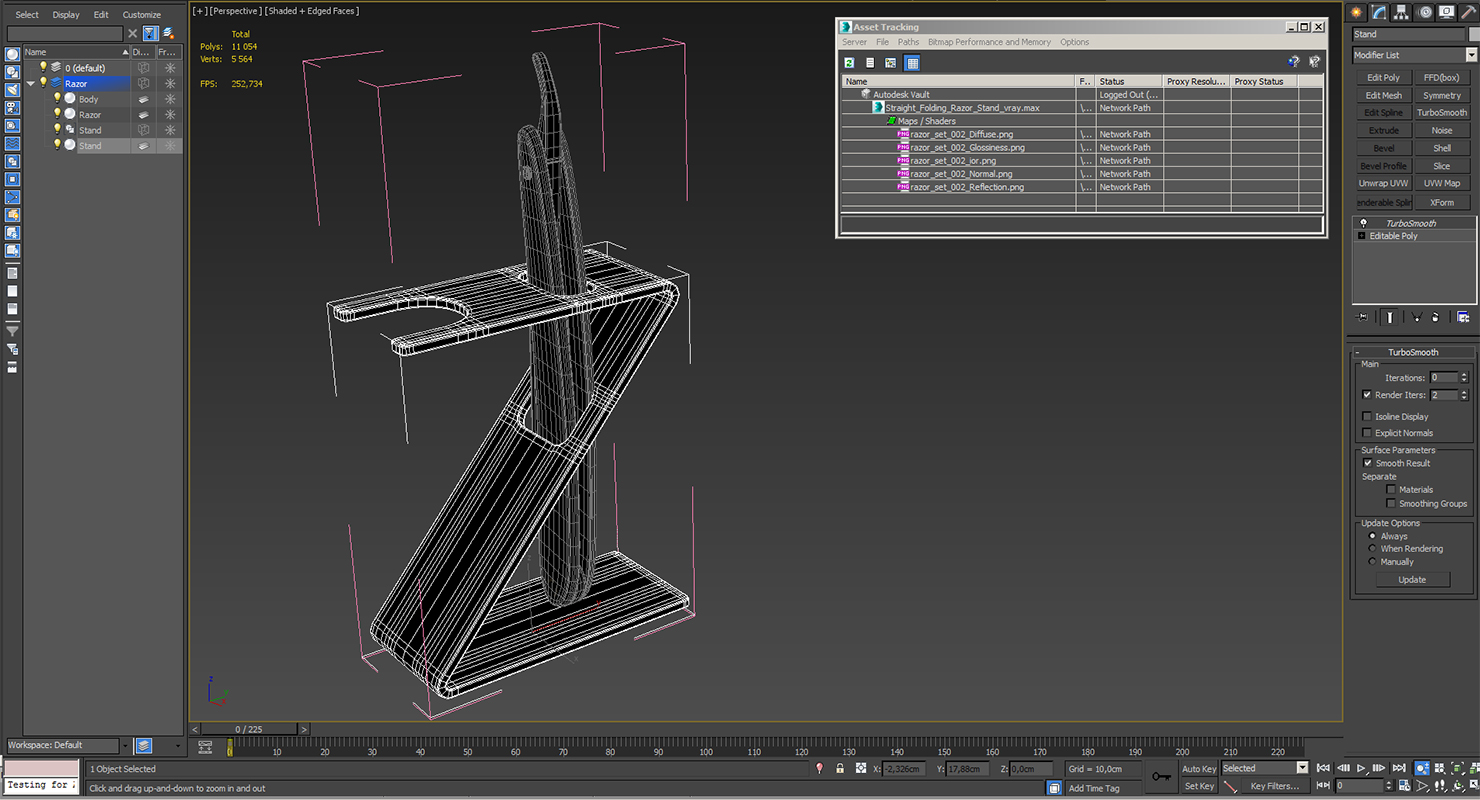Open the Create command panel tab

coord(1357,12)
